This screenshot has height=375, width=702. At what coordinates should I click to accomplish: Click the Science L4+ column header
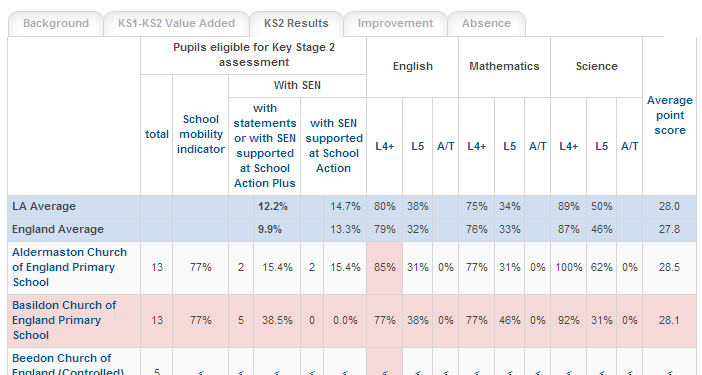(569, 146)
